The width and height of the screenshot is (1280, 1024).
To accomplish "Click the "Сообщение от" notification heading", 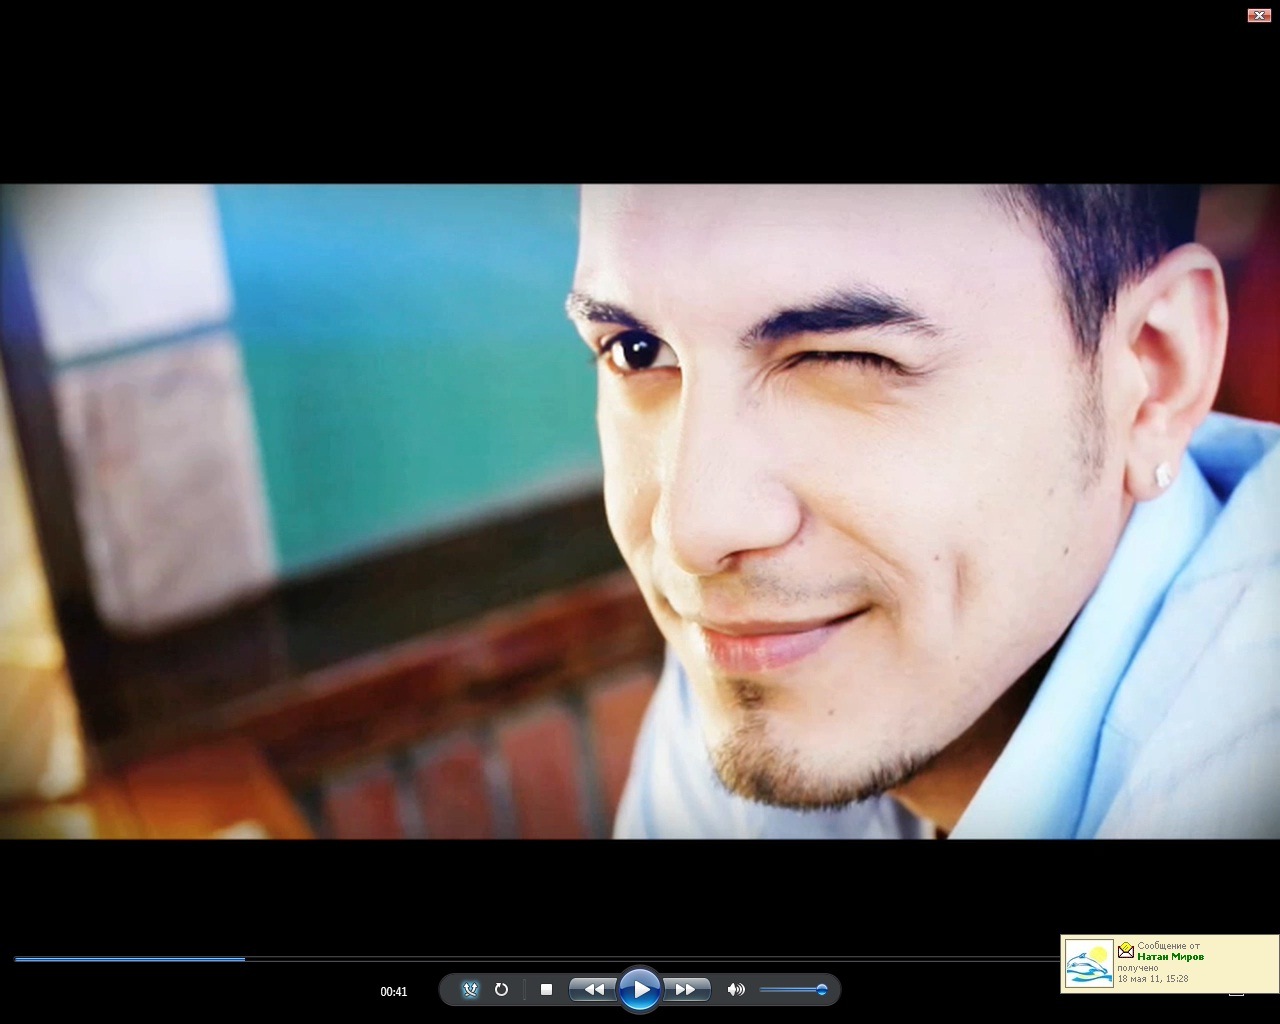I will click(x=1168, y=945).
